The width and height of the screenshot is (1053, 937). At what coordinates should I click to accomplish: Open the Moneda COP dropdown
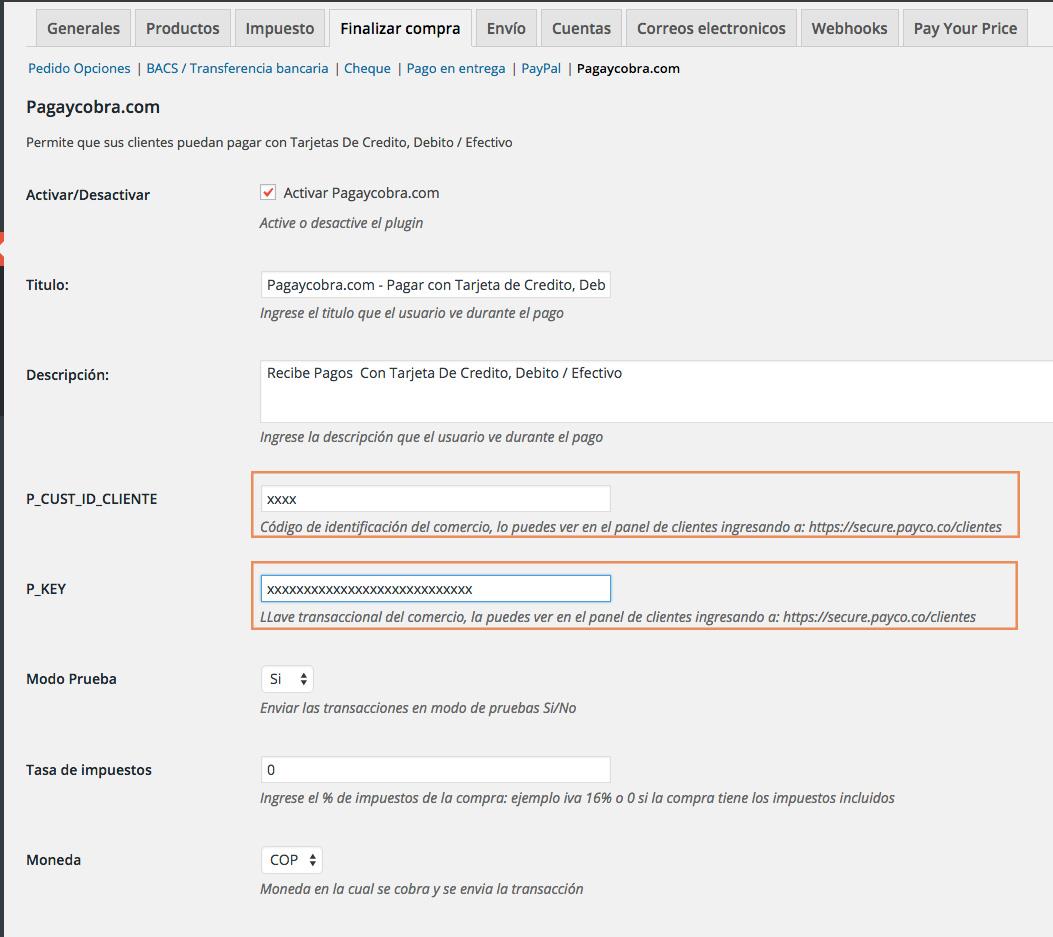292,860
